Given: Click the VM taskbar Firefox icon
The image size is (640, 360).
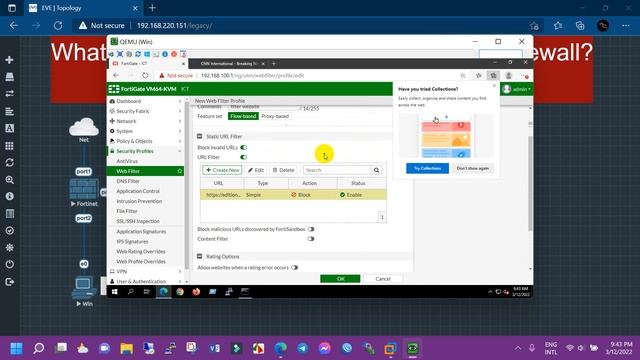Looking at the screenshot, I should point(196,291).
